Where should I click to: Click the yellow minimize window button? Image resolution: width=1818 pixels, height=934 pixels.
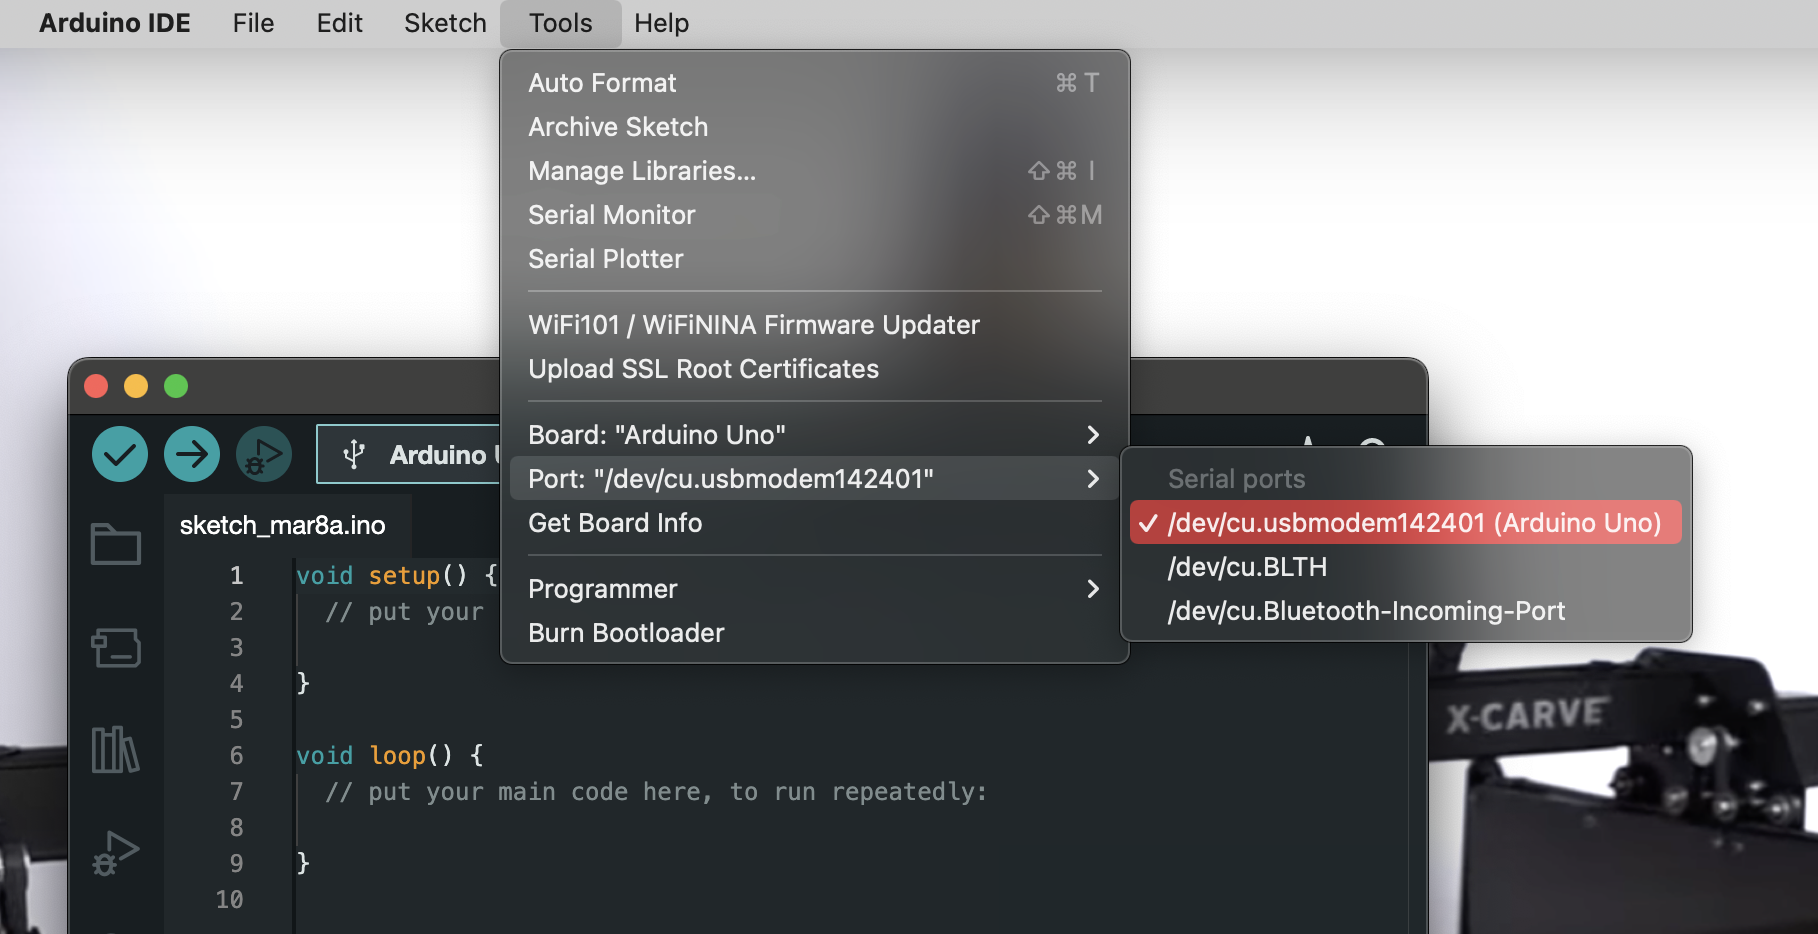(x=136, y=386)
